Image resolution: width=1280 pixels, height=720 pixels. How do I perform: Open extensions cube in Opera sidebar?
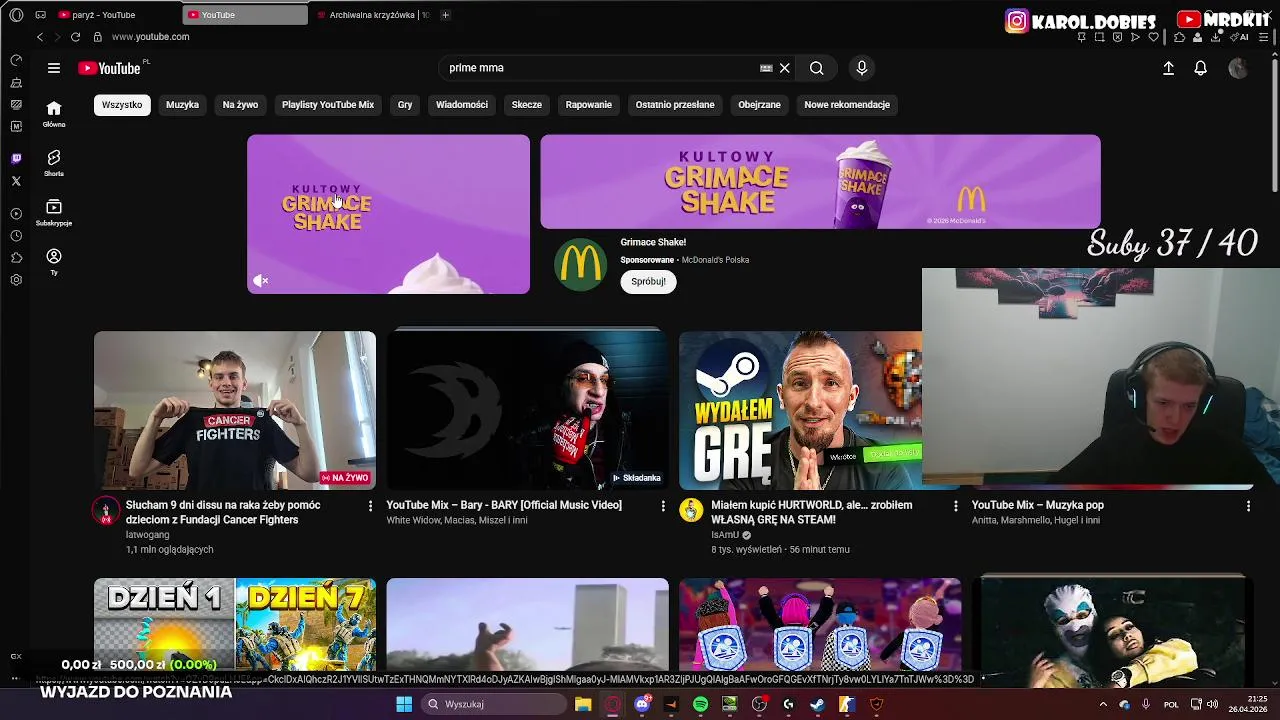point(16,258)
